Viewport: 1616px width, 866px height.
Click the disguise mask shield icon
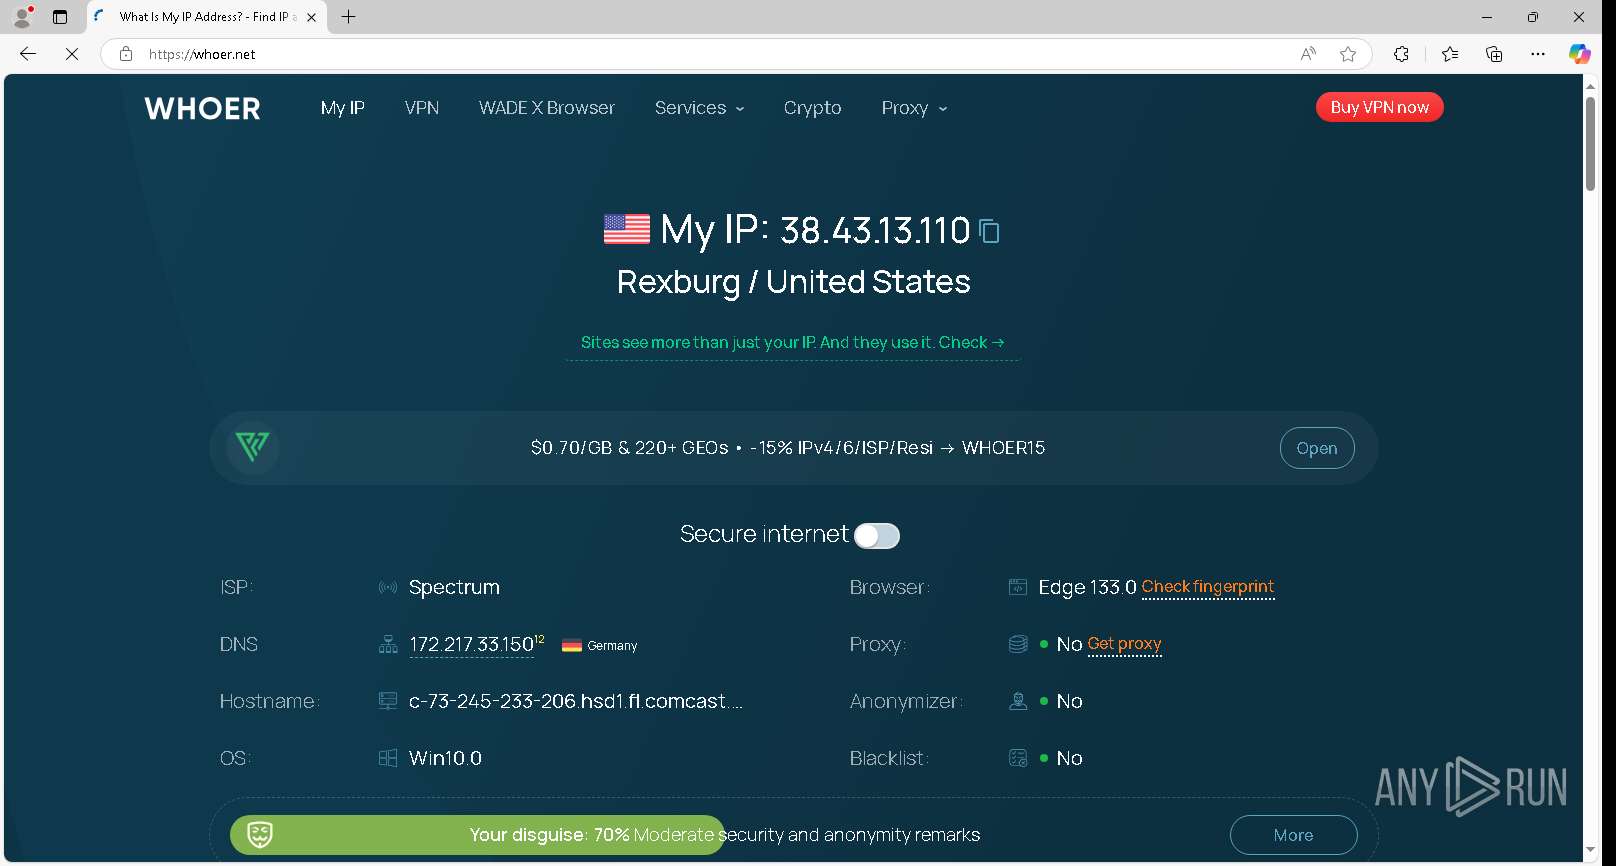pos(260,834)
